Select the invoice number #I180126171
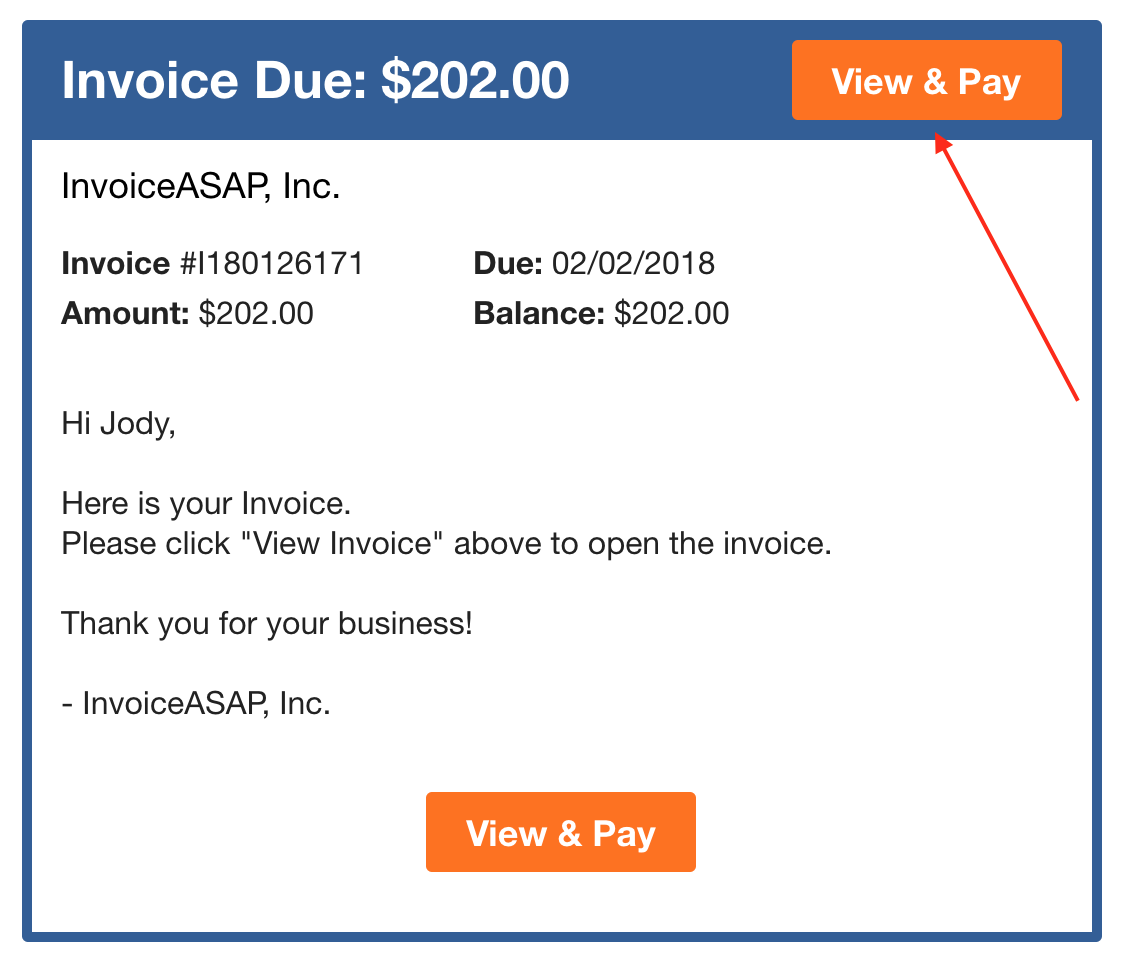This screenshot has height=964, width=1126. click(x=271, y=264)
